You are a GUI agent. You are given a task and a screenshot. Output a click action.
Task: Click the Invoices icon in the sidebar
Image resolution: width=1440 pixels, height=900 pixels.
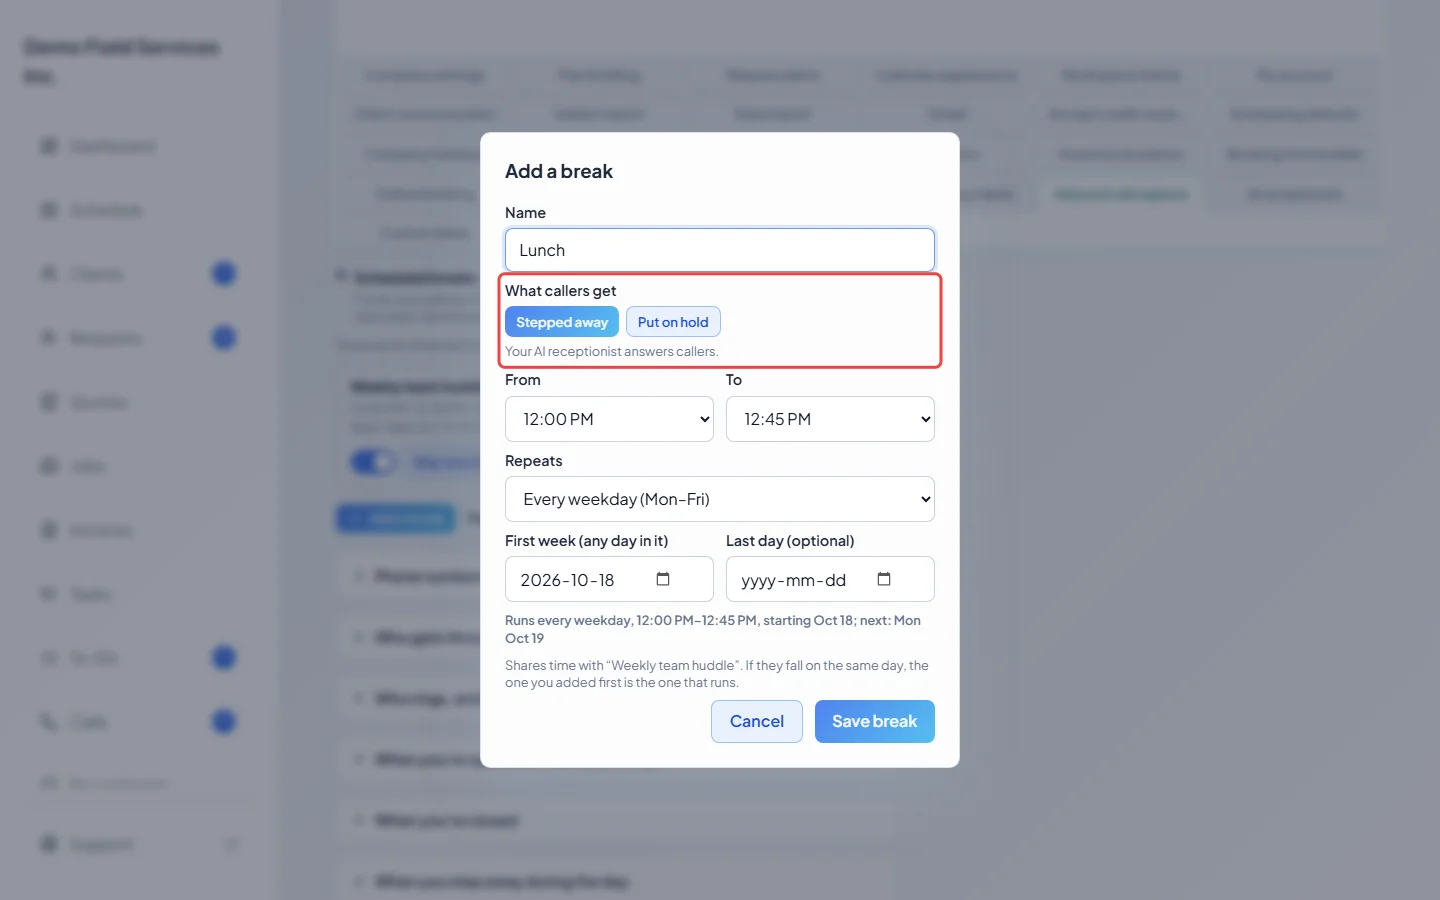click(x=48, y=530)
